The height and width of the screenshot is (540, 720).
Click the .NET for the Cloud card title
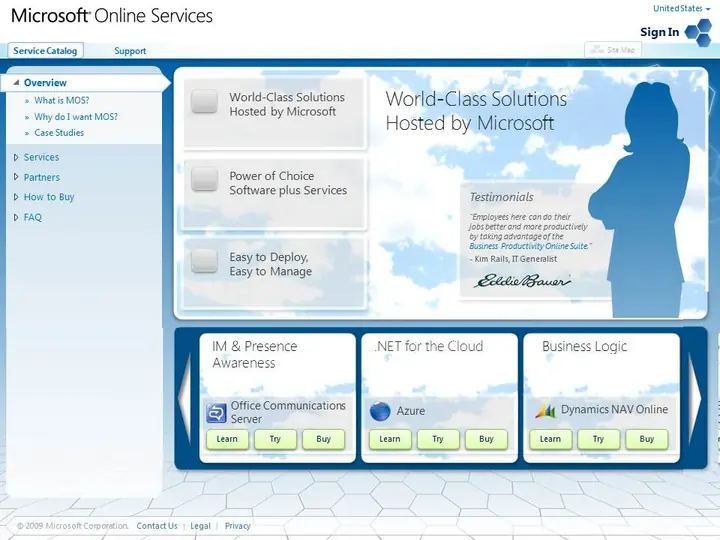tap(428, 346)
